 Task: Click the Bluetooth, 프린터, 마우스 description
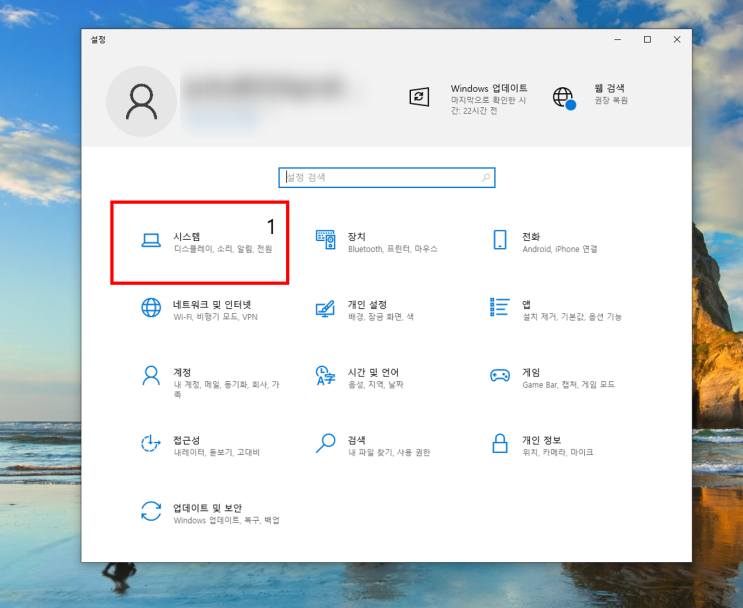[393, 249]
